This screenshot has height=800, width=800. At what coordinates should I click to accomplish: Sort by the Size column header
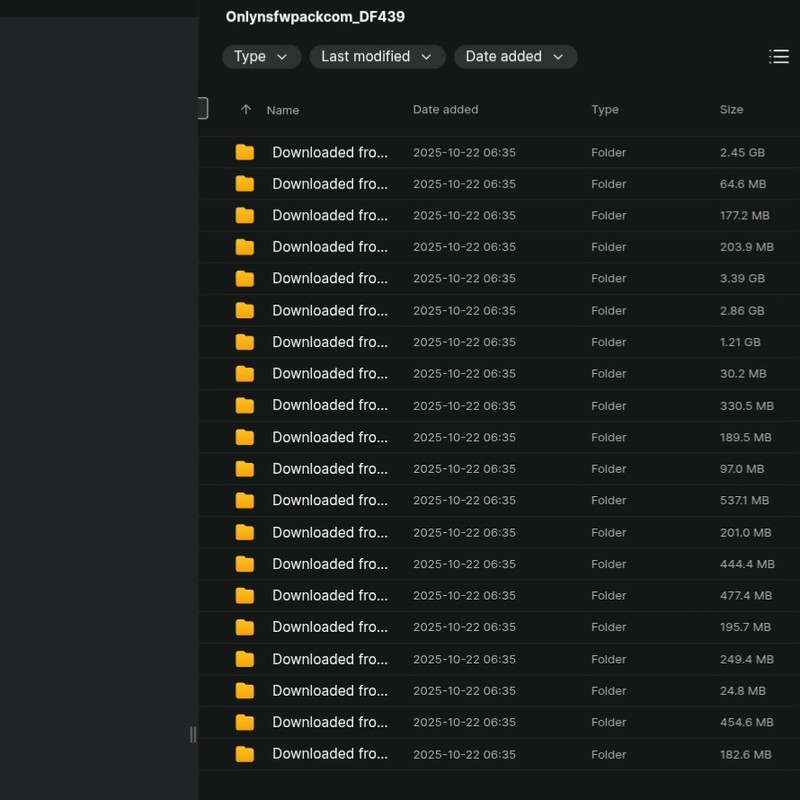(x=731, y=110)
